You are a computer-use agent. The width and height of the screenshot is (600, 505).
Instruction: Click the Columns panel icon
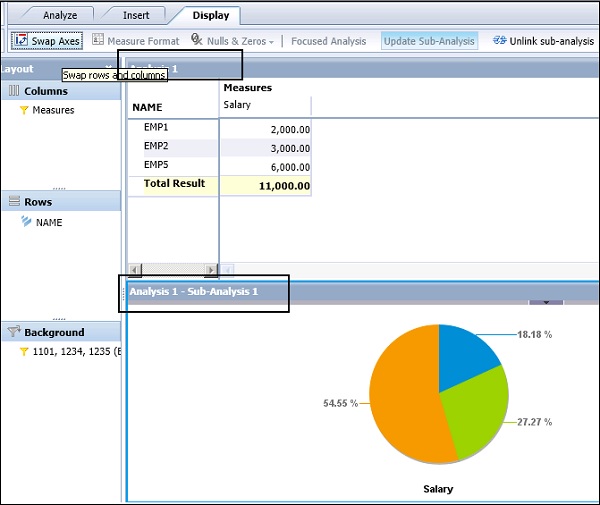click(14, 91)
